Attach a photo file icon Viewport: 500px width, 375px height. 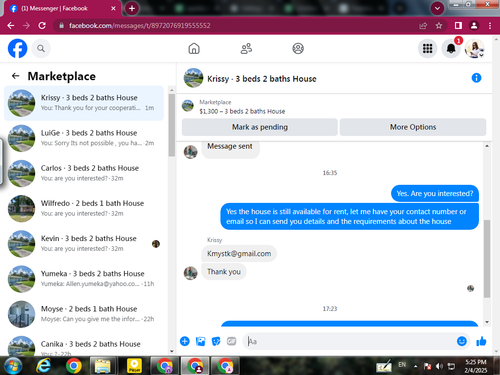click(x=200, y=341)
